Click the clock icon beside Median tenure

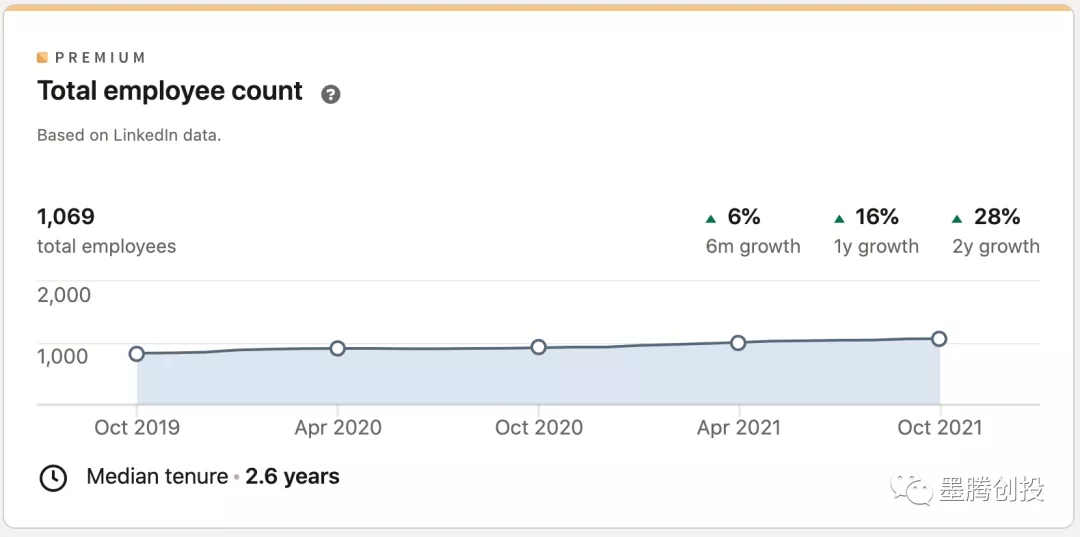coord(53,478)
